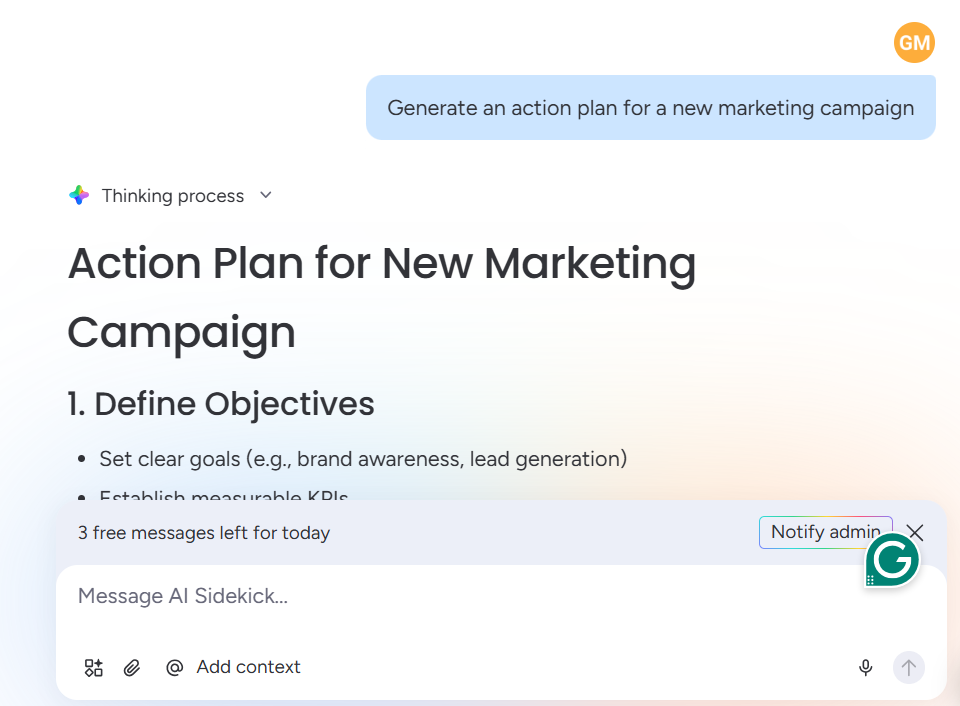Focus the Message AI Sidekick input field
Viewport: 960px width, 706px height.
tap(450, 597)
